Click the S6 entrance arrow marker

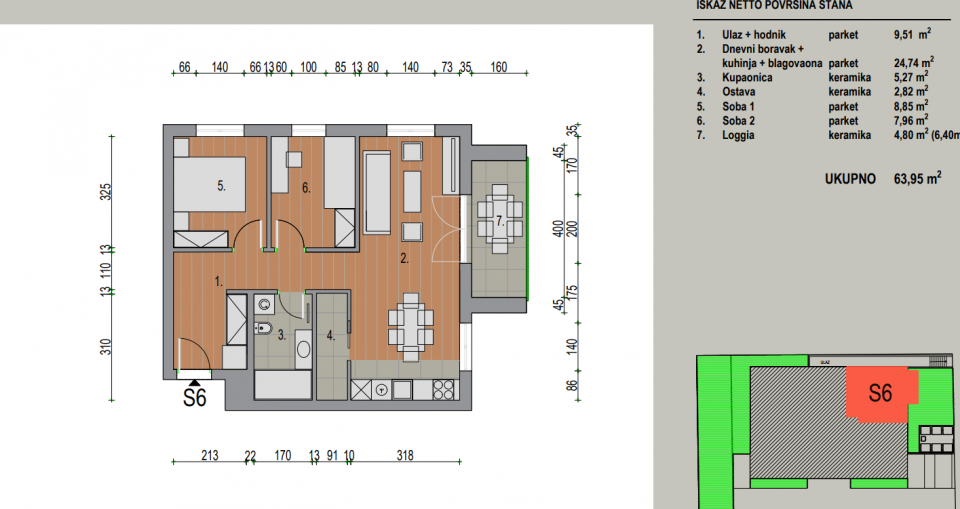point(194,383)
